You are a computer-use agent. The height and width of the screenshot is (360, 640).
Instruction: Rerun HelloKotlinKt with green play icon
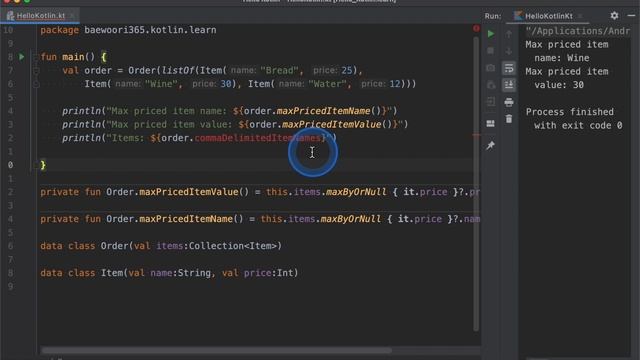pos(491,34)
